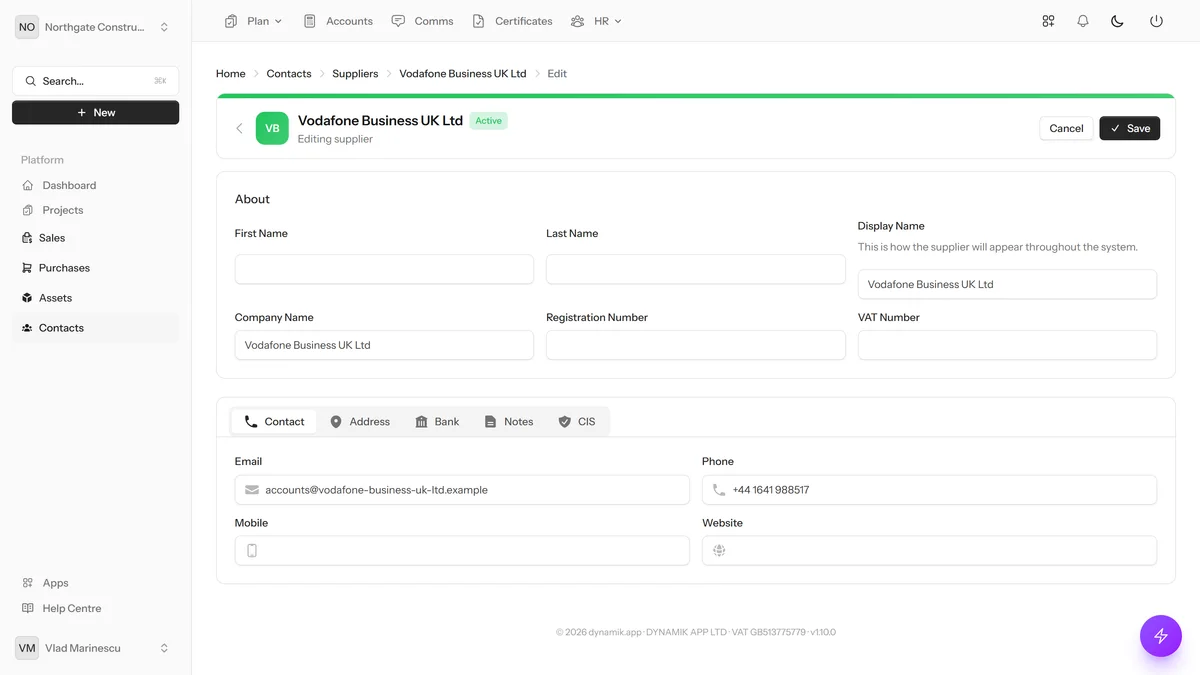Click the VM user avatar
1200x675 pixels.
(x=27, y=648)
